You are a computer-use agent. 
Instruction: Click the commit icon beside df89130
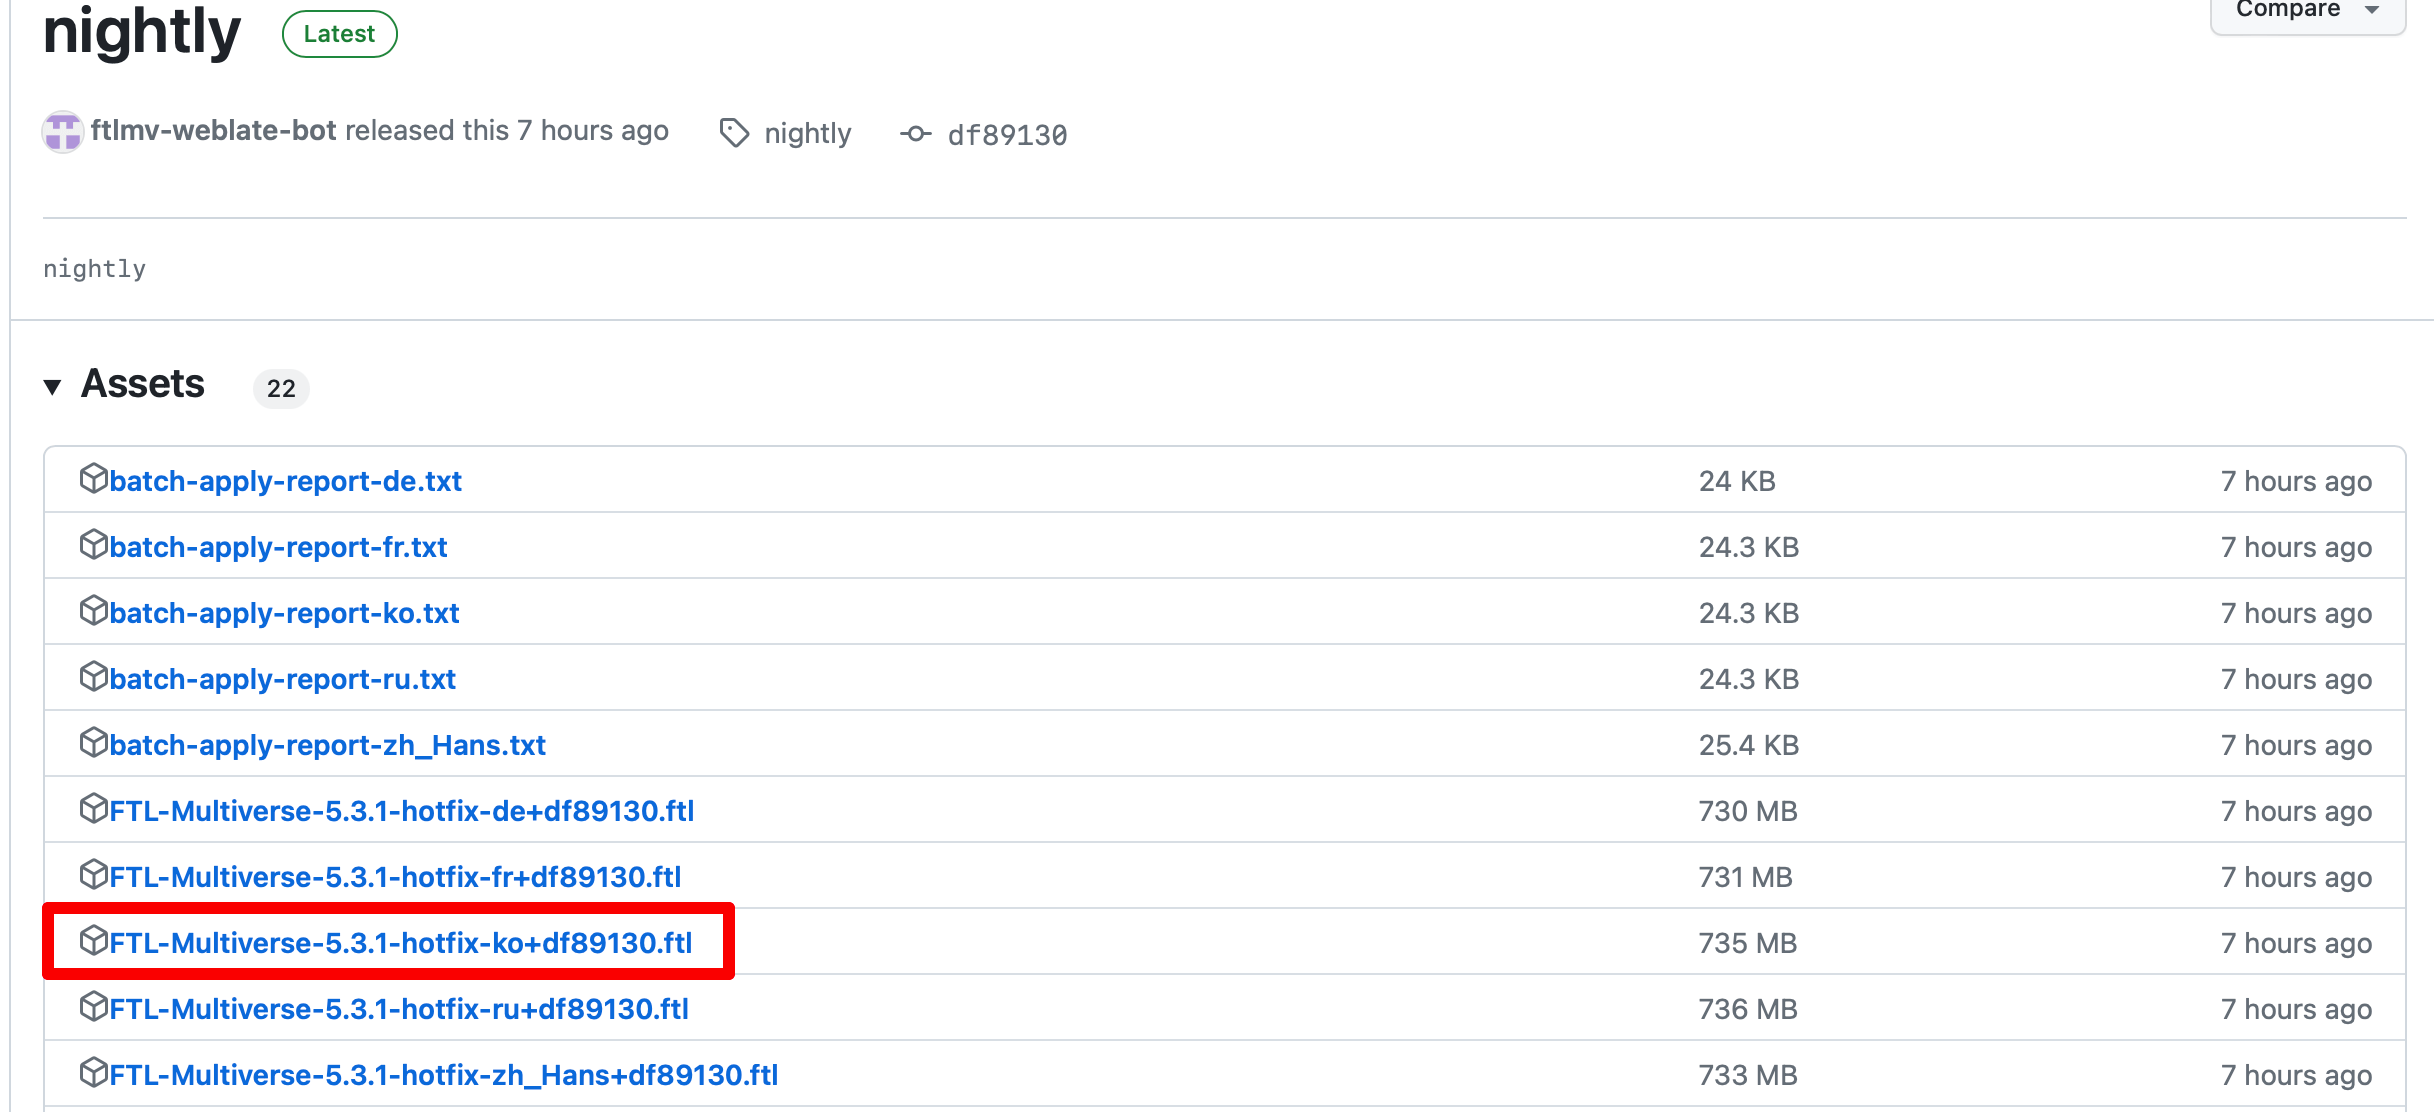pos(915,134)
